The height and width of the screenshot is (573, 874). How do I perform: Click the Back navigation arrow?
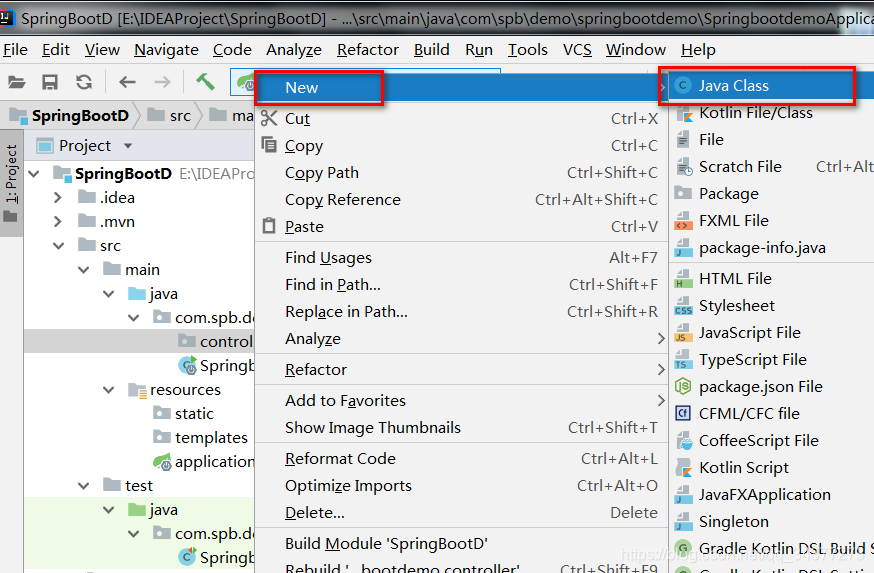coord(128,82)
